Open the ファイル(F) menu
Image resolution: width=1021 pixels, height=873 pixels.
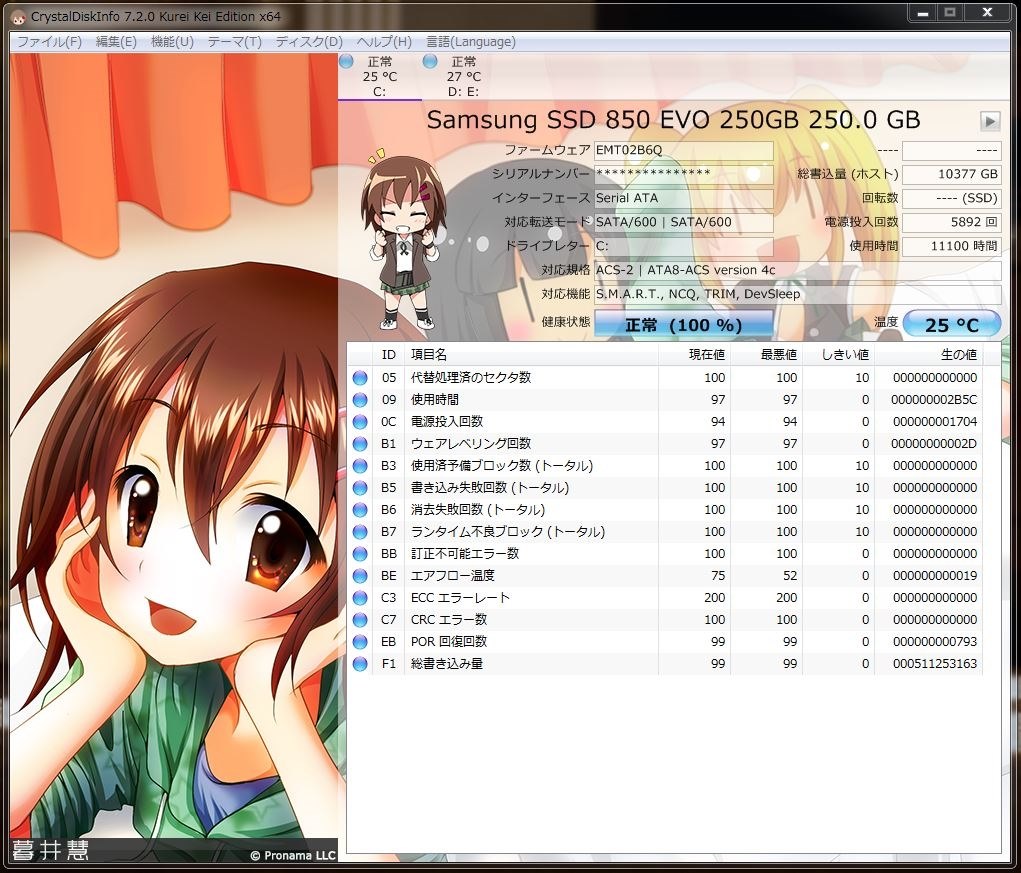49,42
